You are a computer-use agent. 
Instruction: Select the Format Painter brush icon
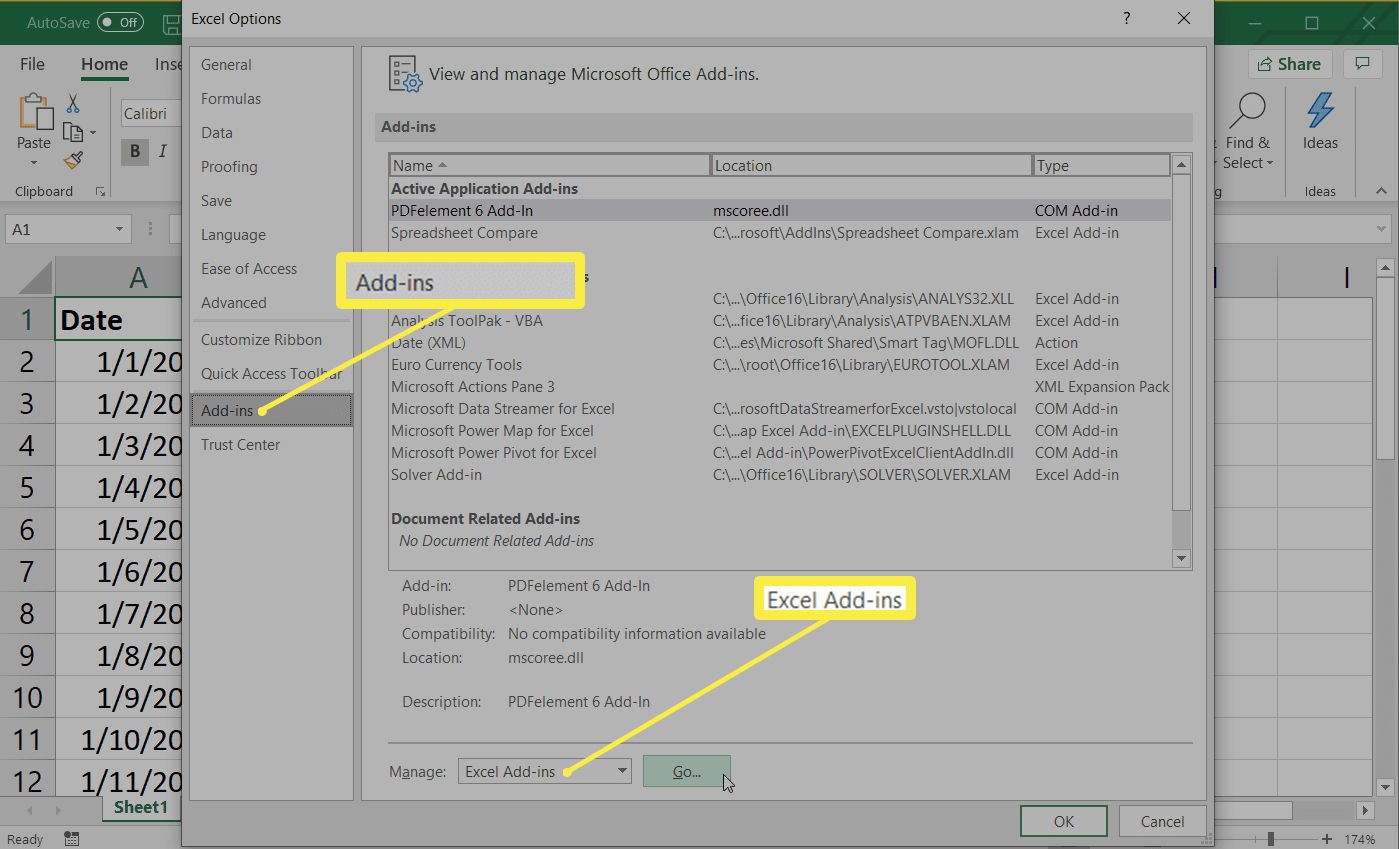[73, 160]
